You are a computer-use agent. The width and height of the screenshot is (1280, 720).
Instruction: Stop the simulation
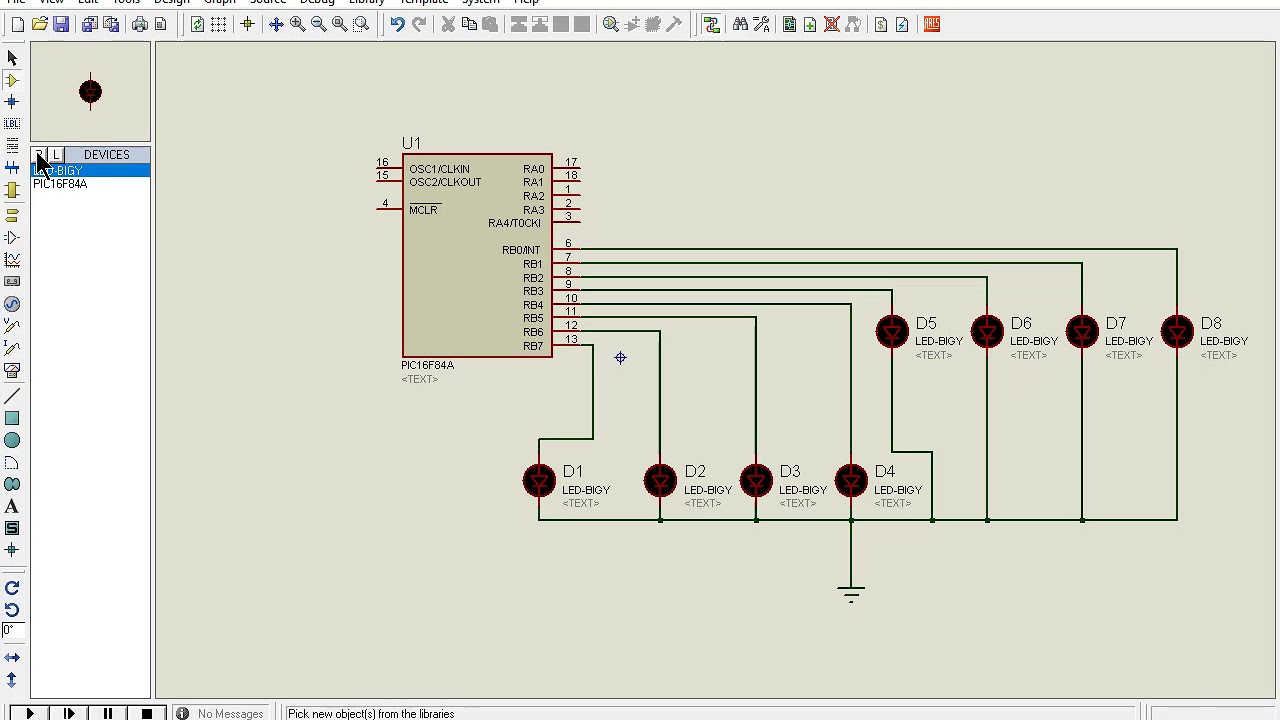pyautogui.click(x=146, y=713)
